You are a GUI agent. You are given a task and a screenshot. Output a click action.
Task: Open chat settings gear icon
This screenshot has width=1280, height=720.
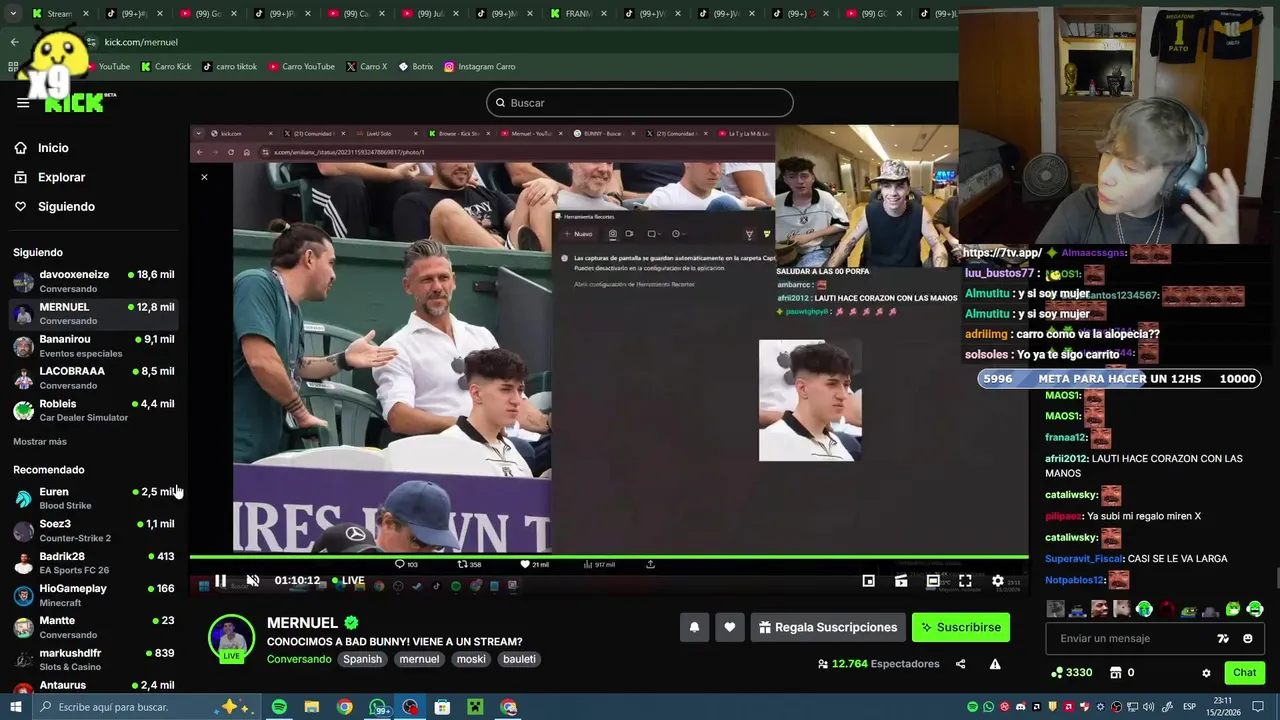pyautogui.click(x=1206, y=673)
